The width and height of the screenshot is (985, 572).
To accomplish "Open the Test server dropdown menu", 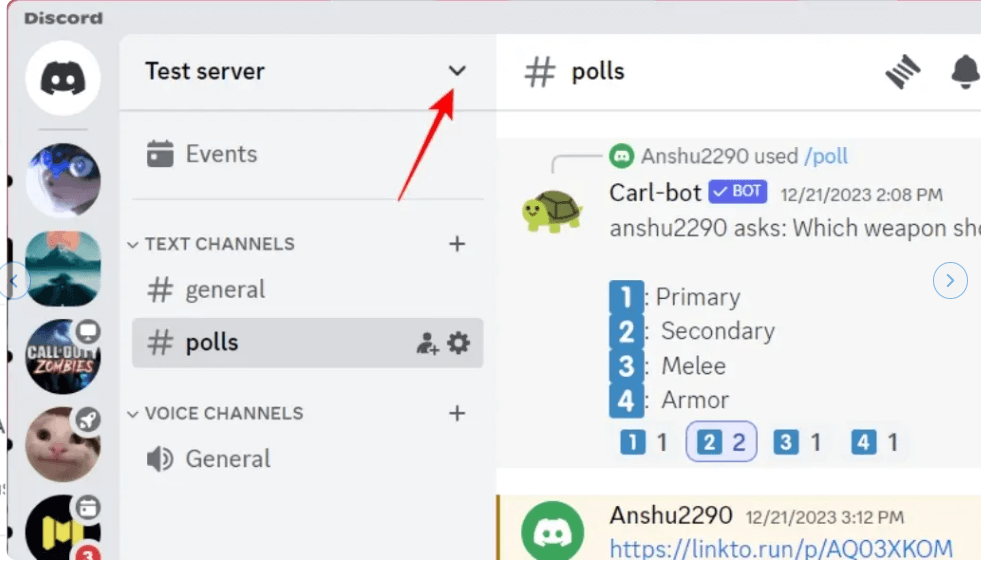I will [457, 71].
